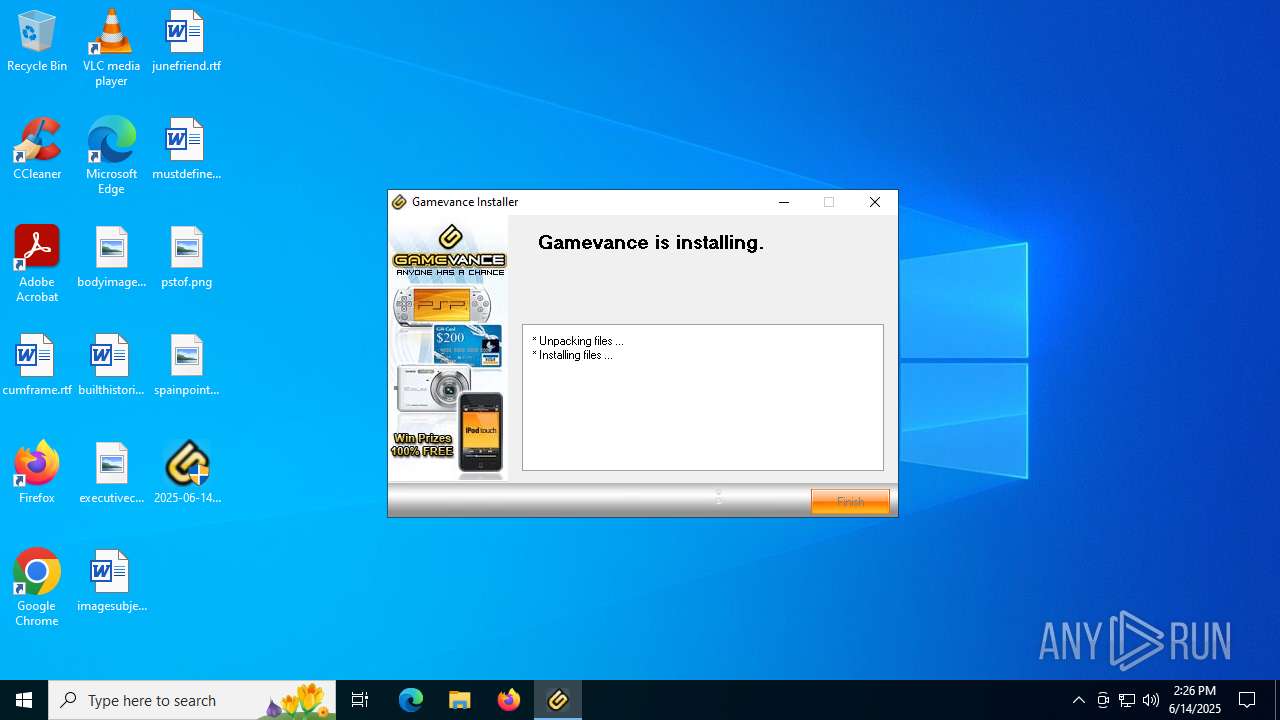Launch the Firefox desktop shortcut
The width and height of the screenshot is (1280, 720).
37,472
